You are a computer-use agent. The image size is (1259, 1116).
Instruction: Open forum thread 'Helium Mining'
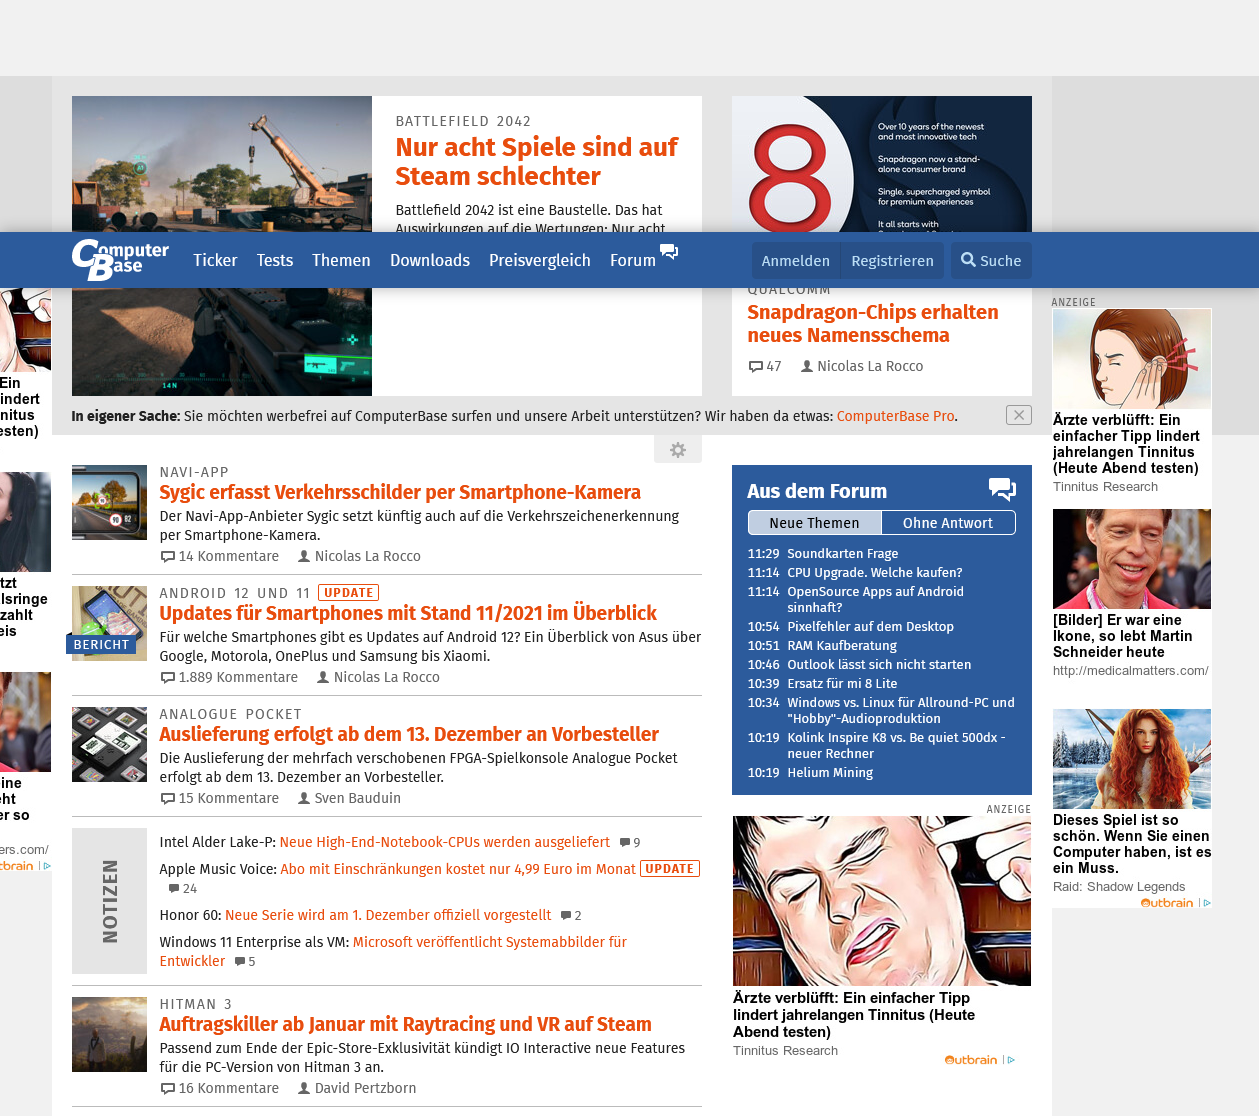pyautogui.click(x=830, y=772)
